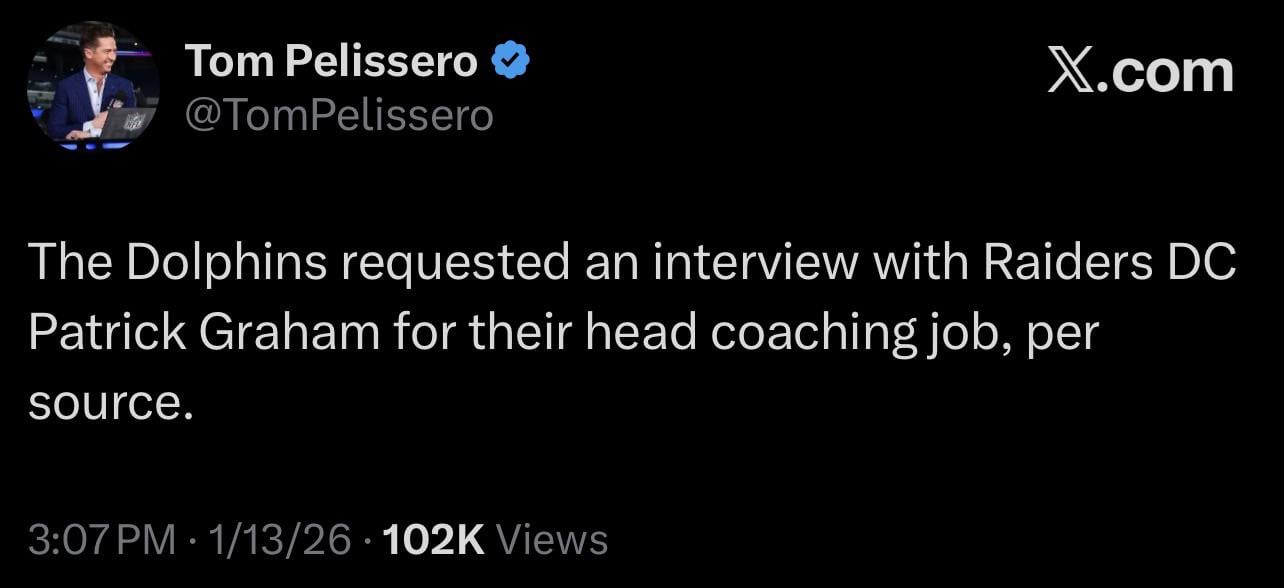The width and height of the screenshot is (1284, 588).
Task: Select the date 1/13/26
Action: point(281,539)
